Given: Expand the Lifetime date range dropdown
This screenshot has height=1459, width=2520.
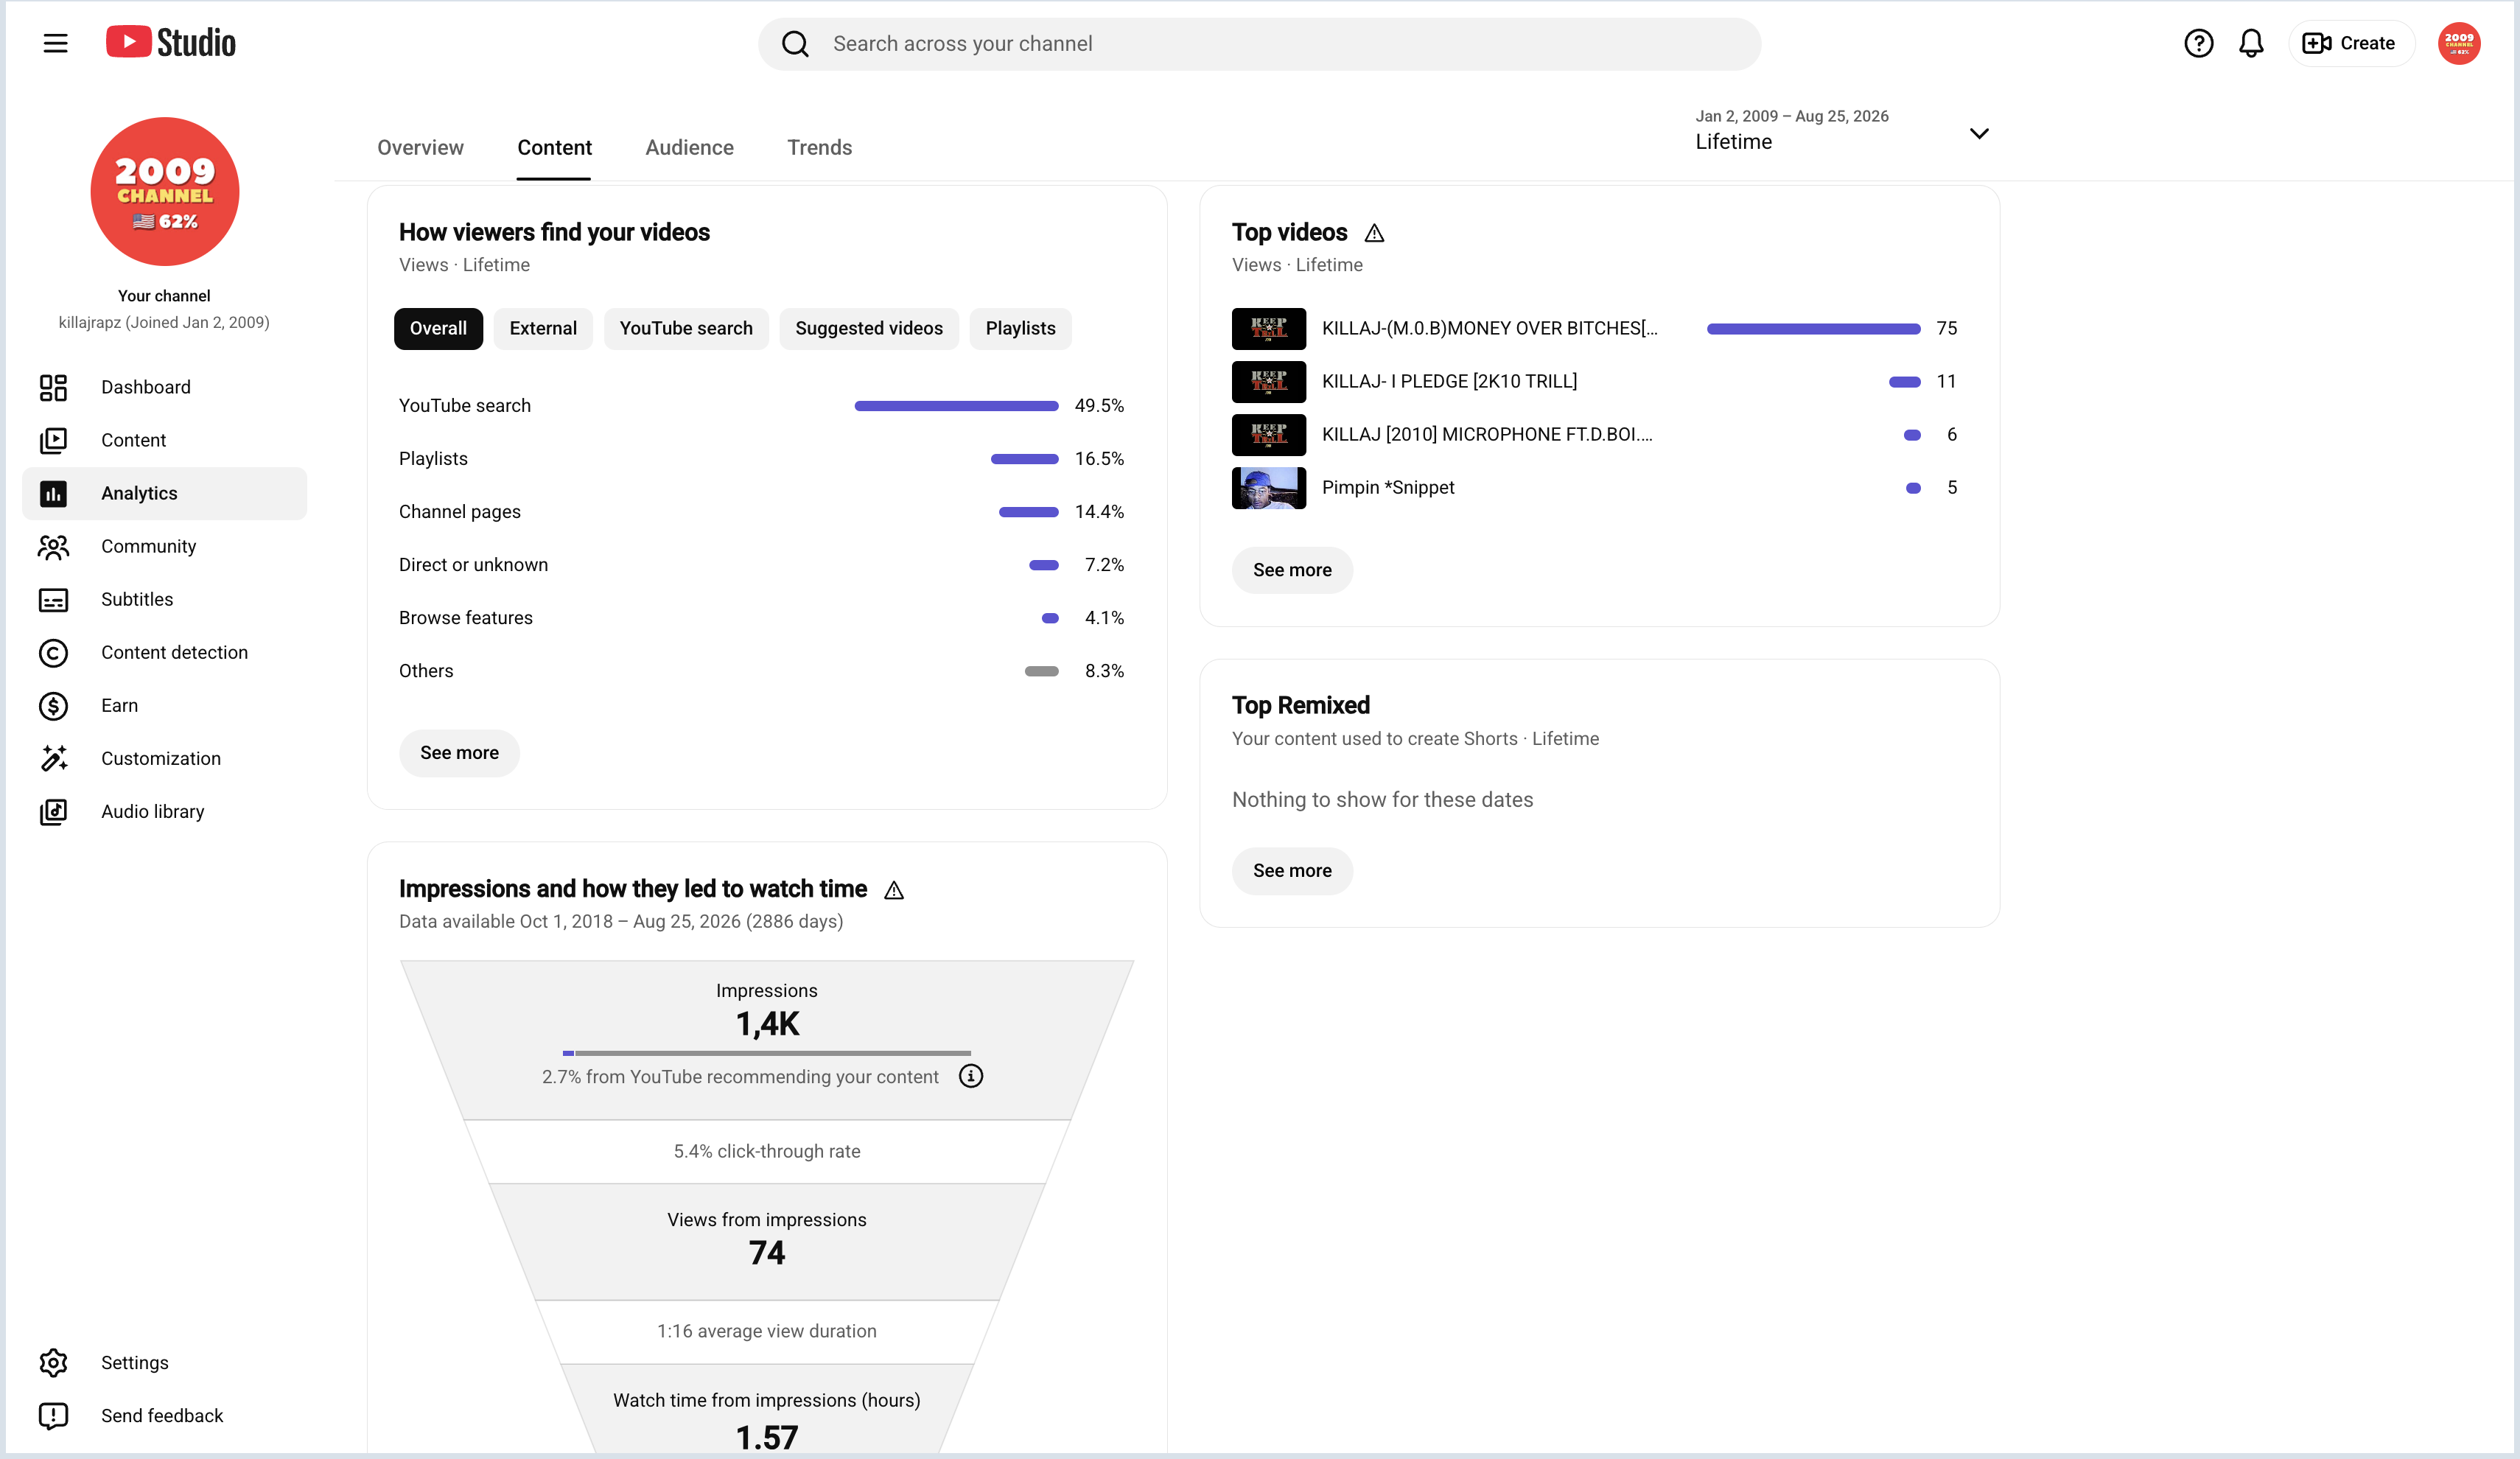Looking at the screenshot, I should (1842, 131).
